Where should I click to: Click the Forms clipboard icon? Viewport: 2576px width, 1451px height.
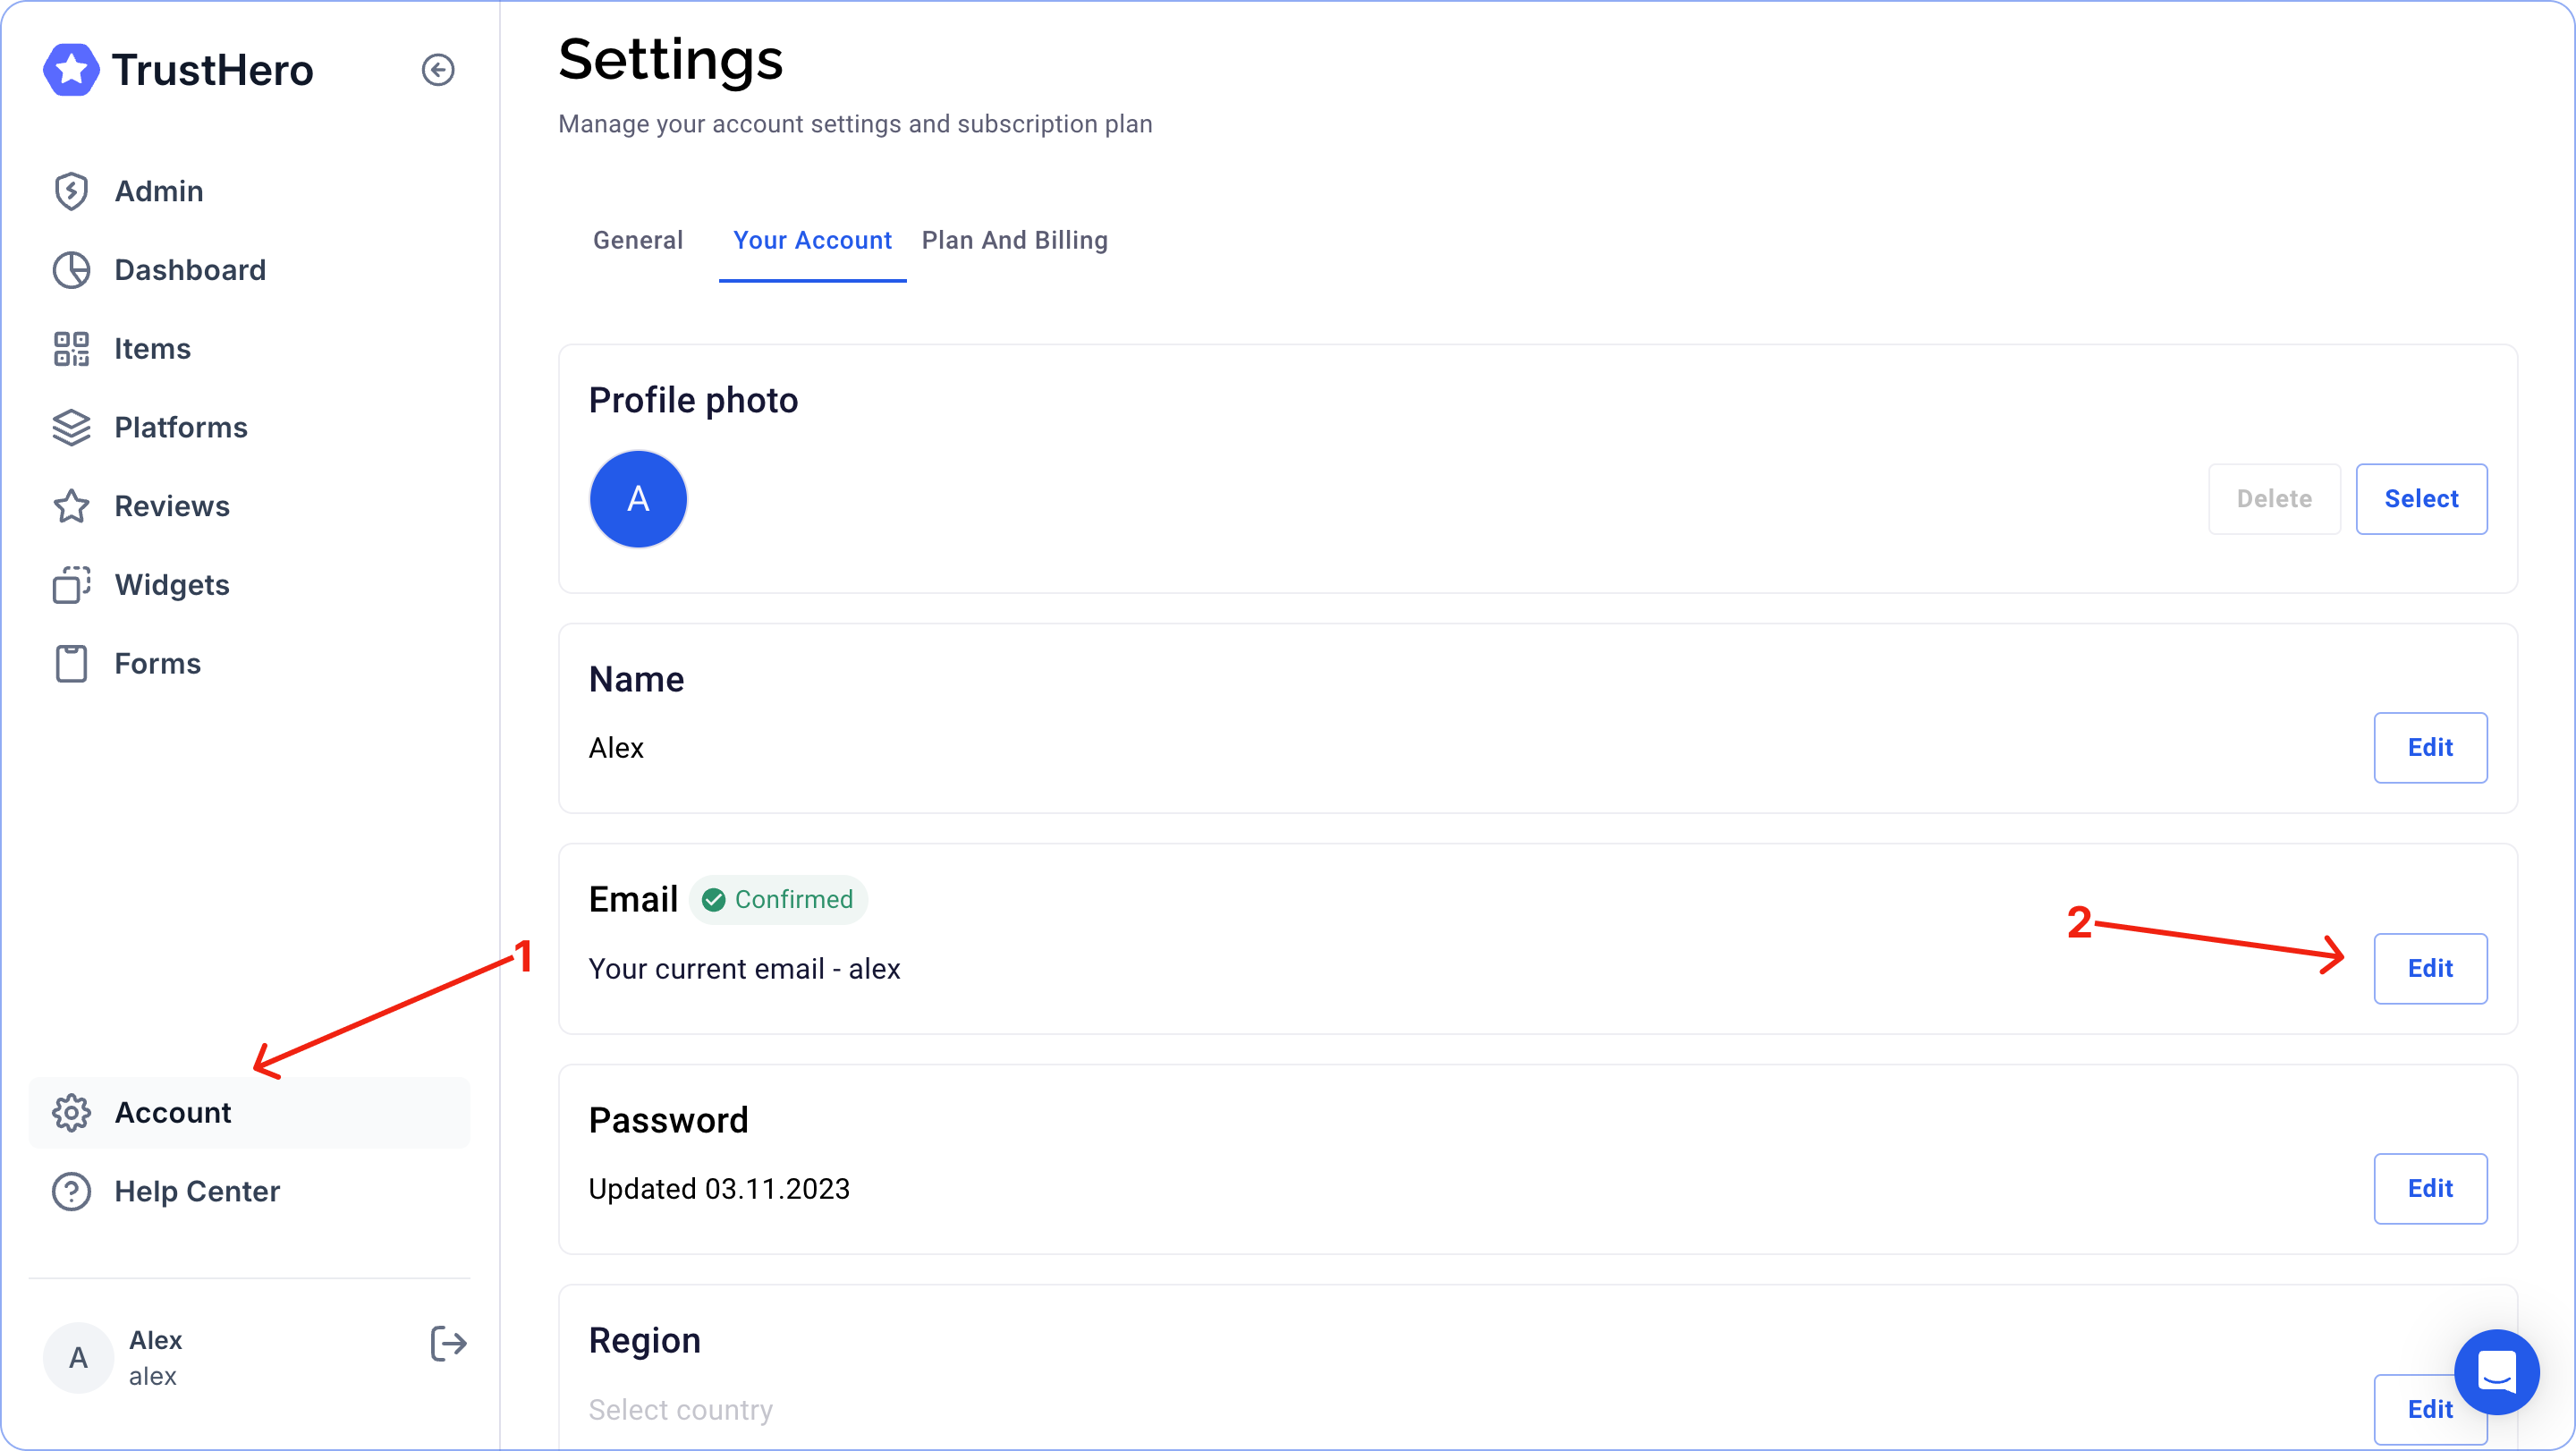pos(71,664)
